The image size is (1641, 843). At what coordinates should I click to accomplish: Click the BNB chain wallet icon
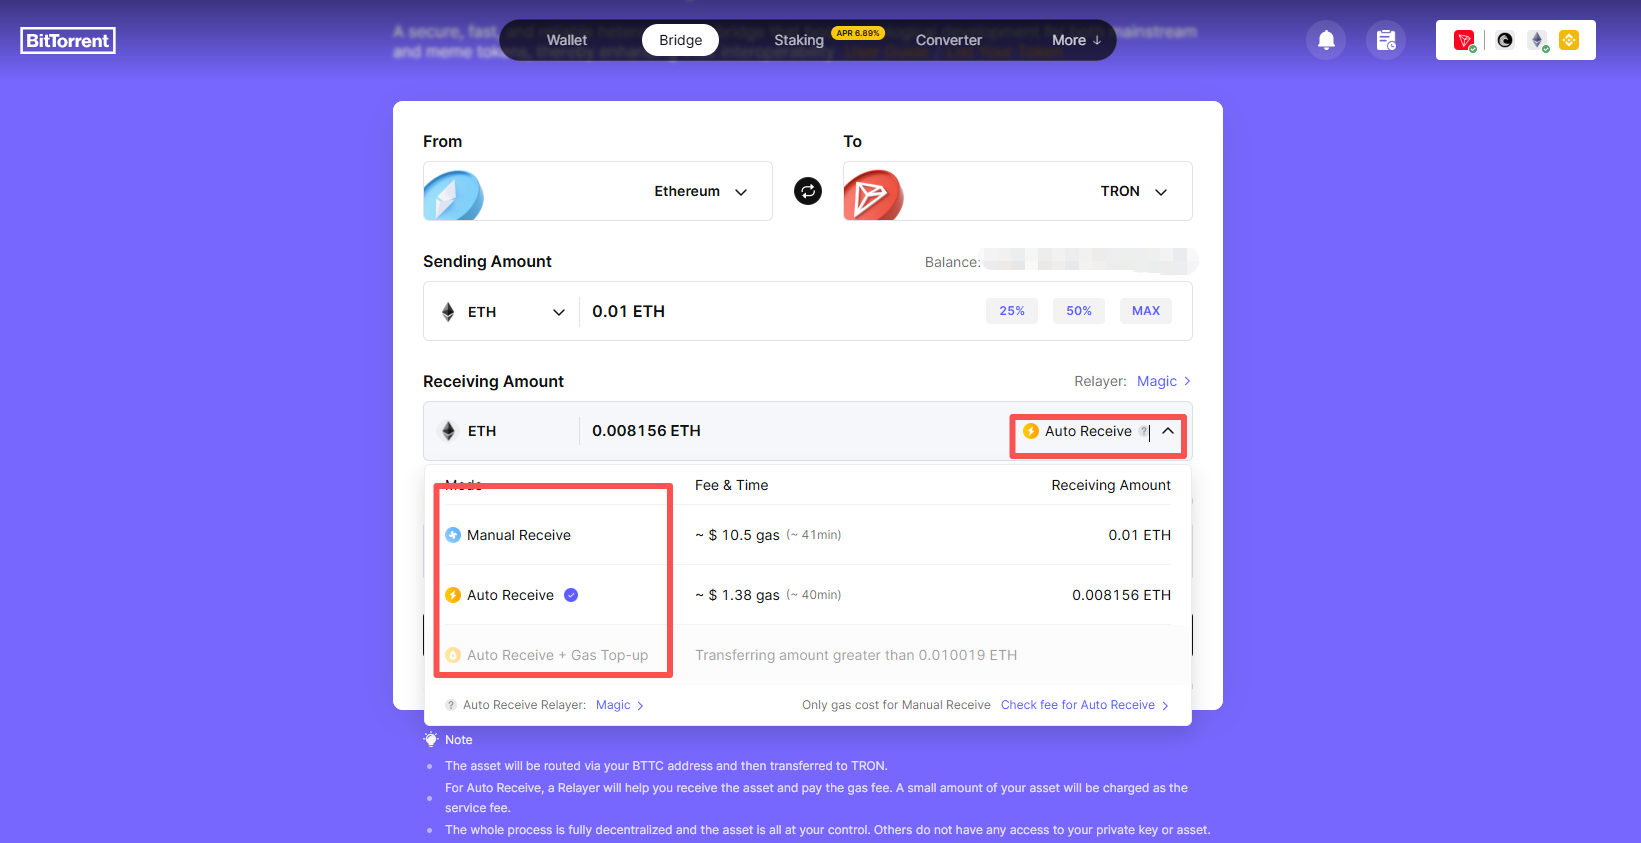[x=1569, y=40]
